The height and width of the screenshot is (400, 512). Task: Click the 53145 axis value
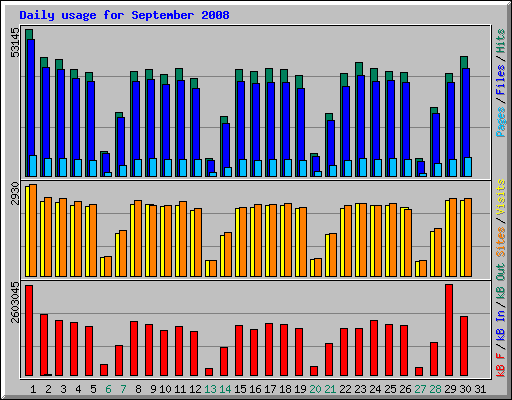tap(15, 42)
